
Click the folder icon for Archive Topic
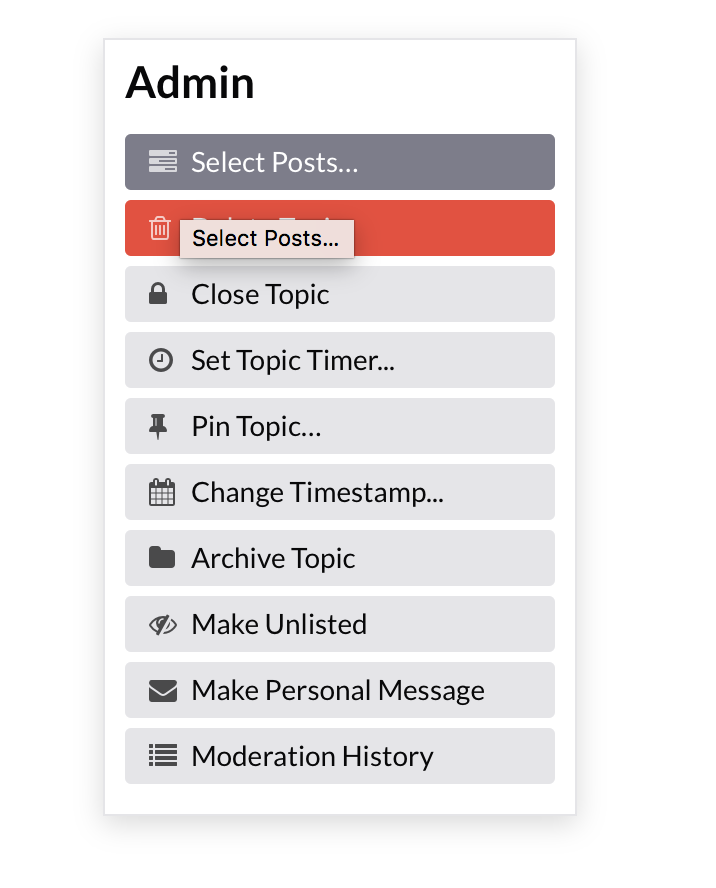(161, 558)
